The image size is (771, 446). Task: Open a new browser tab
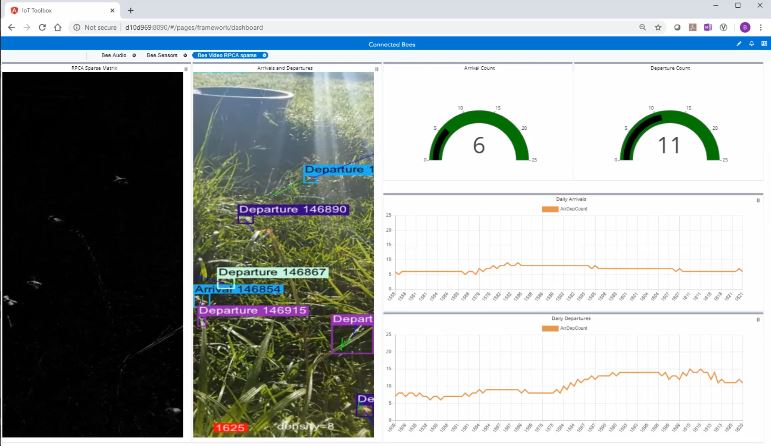click(x=130, y=9)
